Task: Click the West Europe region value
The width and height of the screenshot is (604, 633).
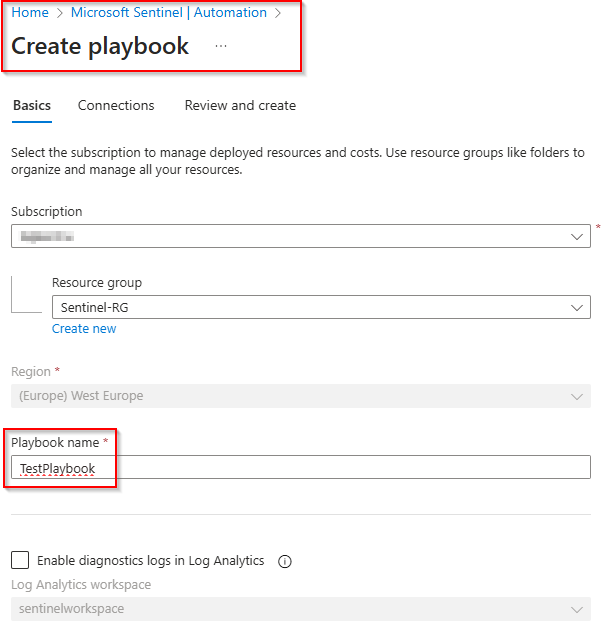Action: click(82, 396)
